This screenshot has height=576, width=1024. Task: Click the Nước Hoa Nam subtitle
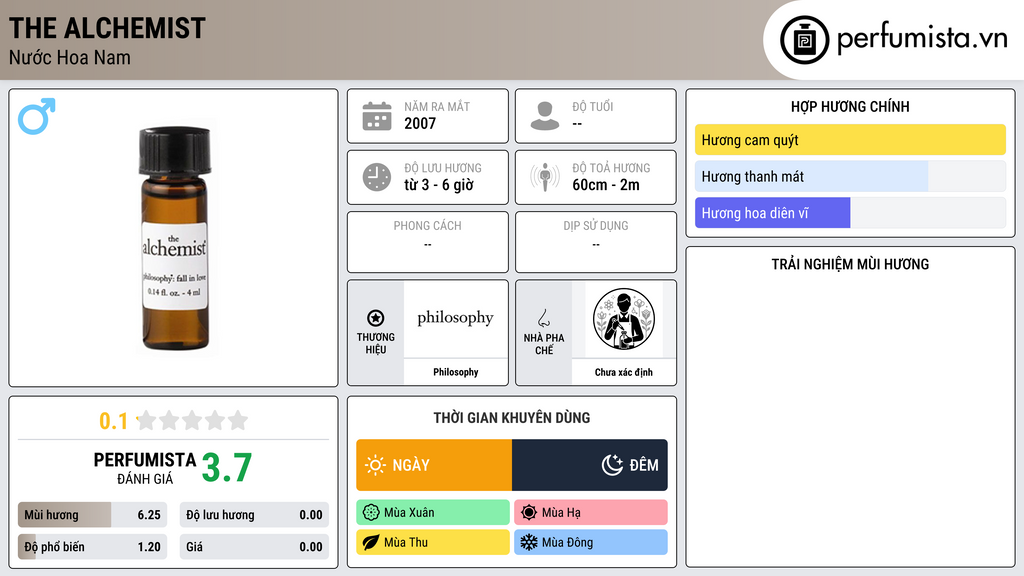point(70,58)
